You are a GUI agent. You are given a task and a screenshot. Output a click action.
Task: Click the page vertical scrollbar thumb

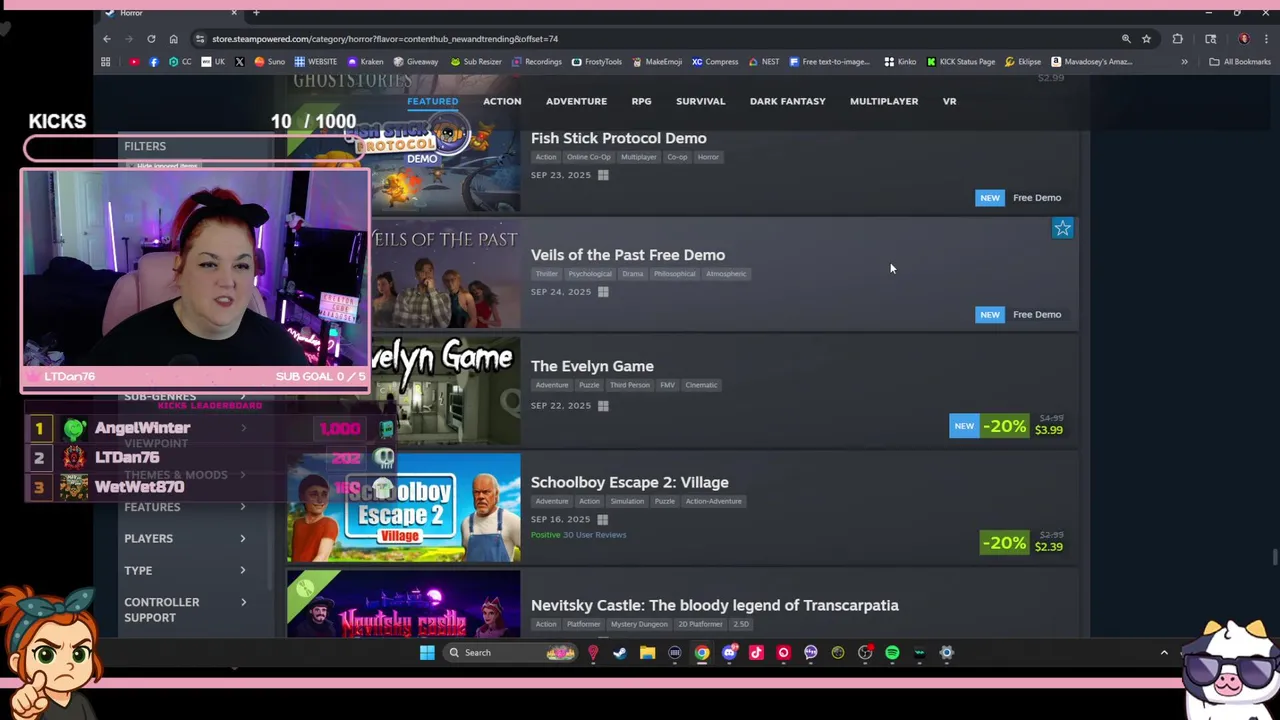(1274, 557)
